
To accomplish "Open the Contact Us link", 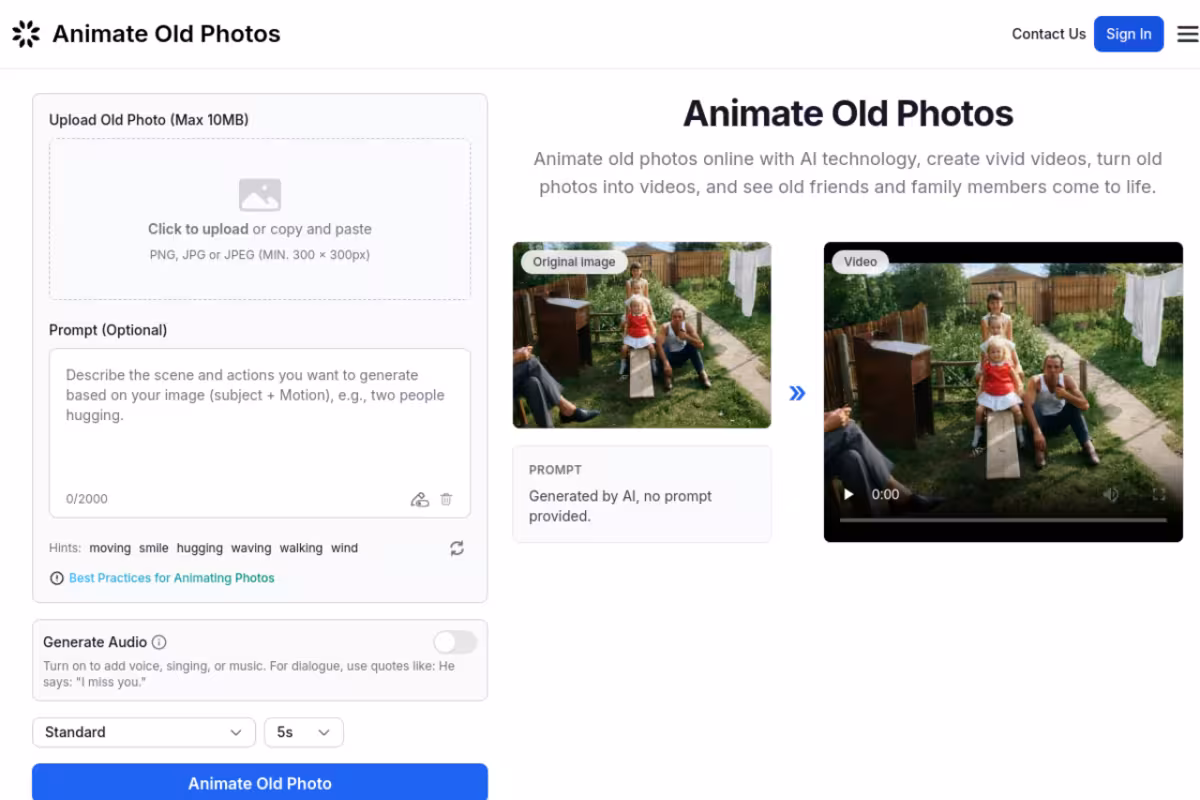I will point(1048,34).
